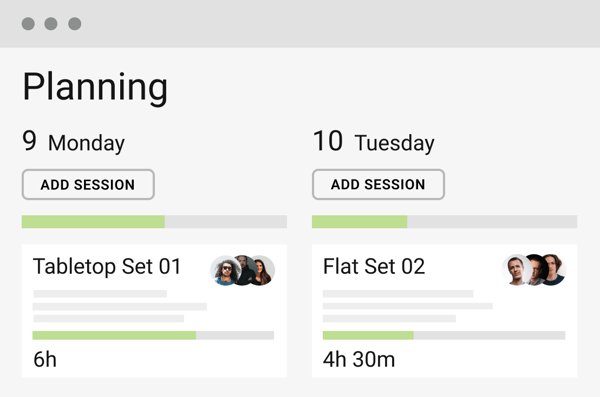Click the first window control dot
Screen dimensions: 600x397
28,24
